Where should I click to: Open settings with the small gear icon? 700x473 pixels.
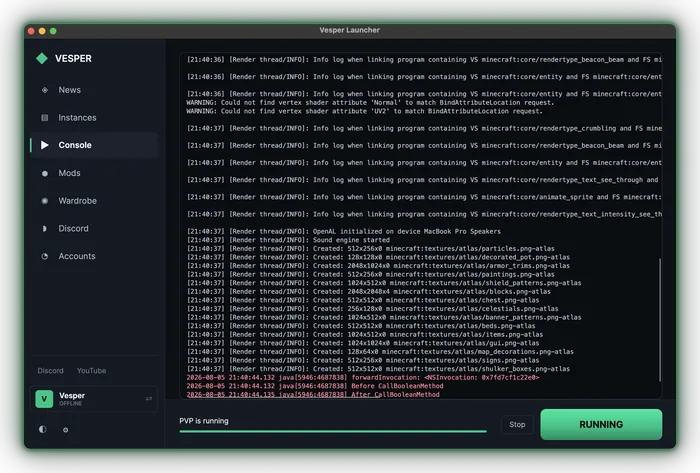point(66,430)
